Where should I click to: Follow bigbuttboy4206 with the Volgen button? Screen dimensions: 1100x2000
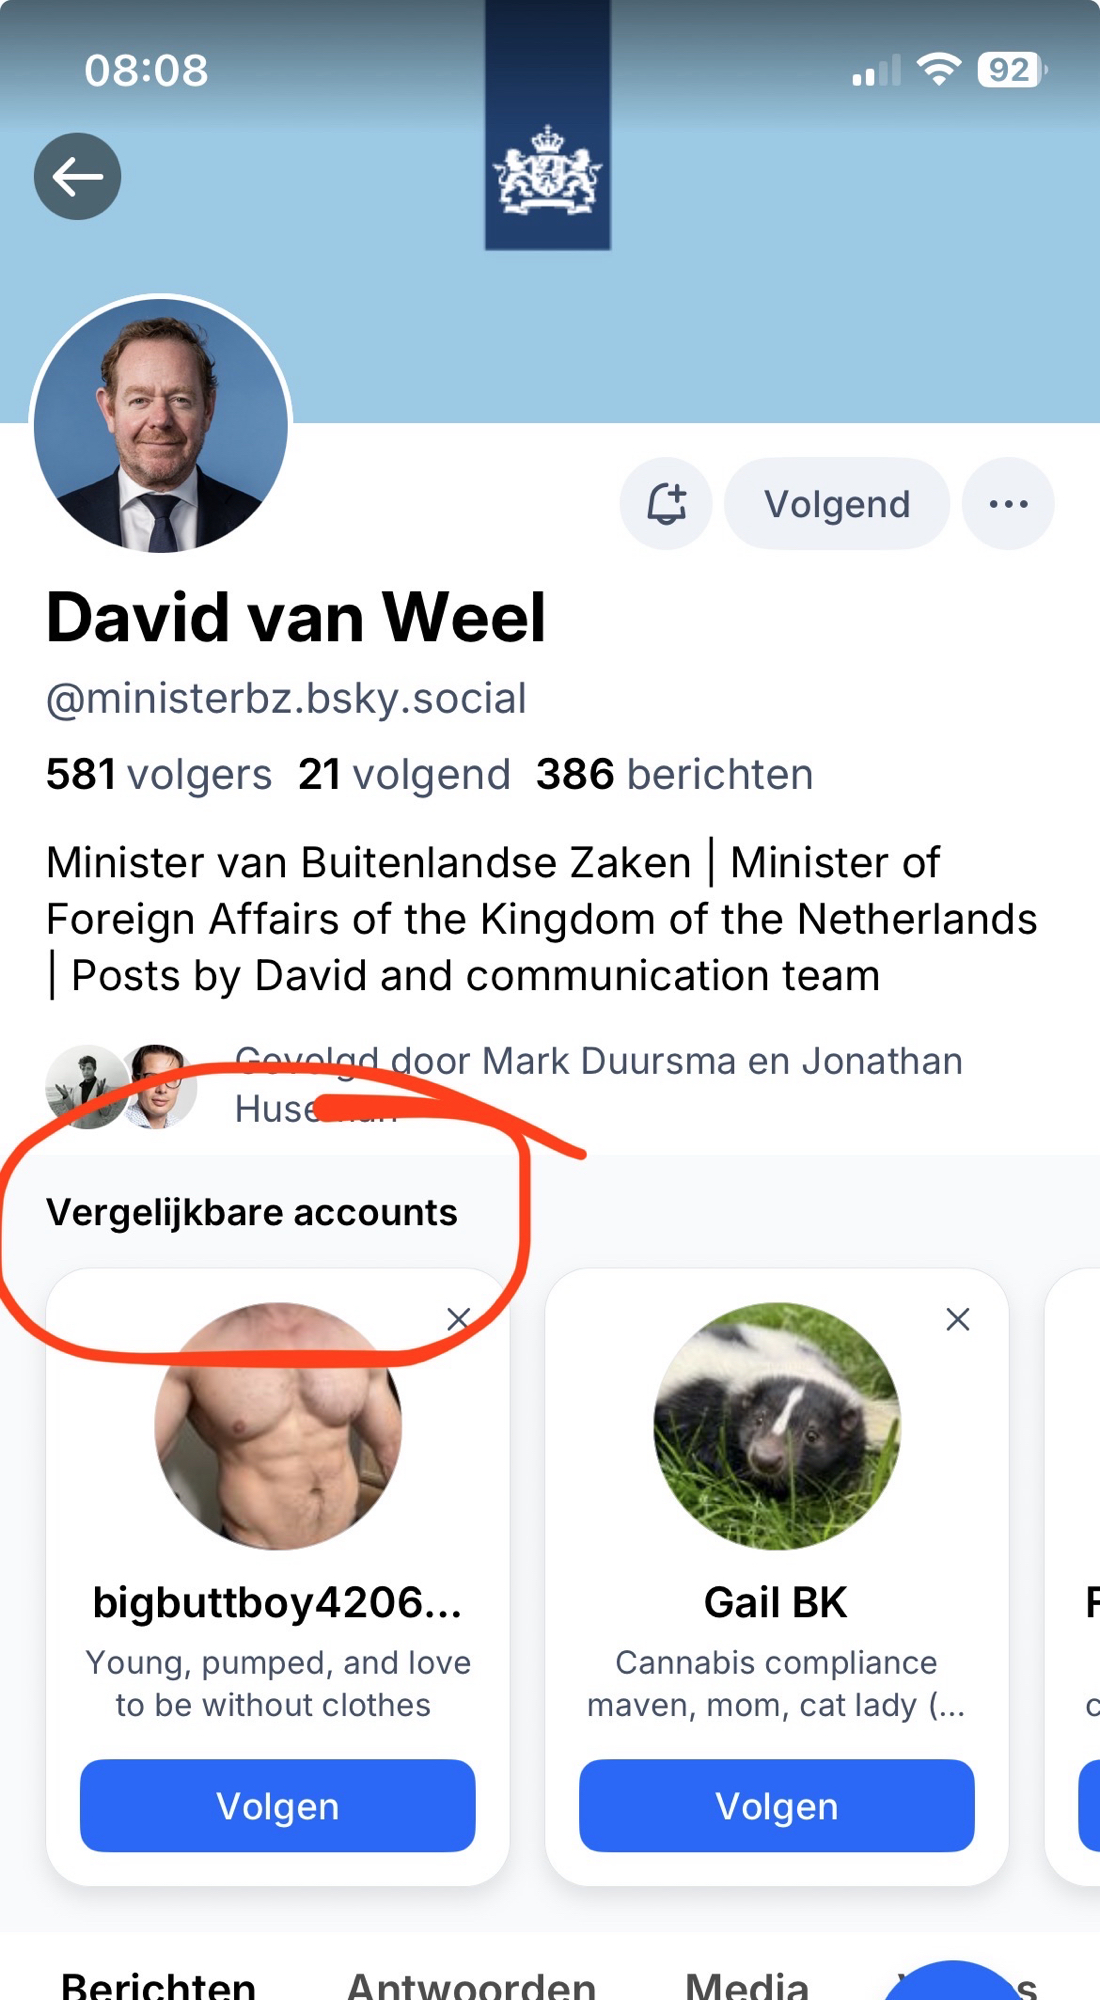tap(278, 1806)
